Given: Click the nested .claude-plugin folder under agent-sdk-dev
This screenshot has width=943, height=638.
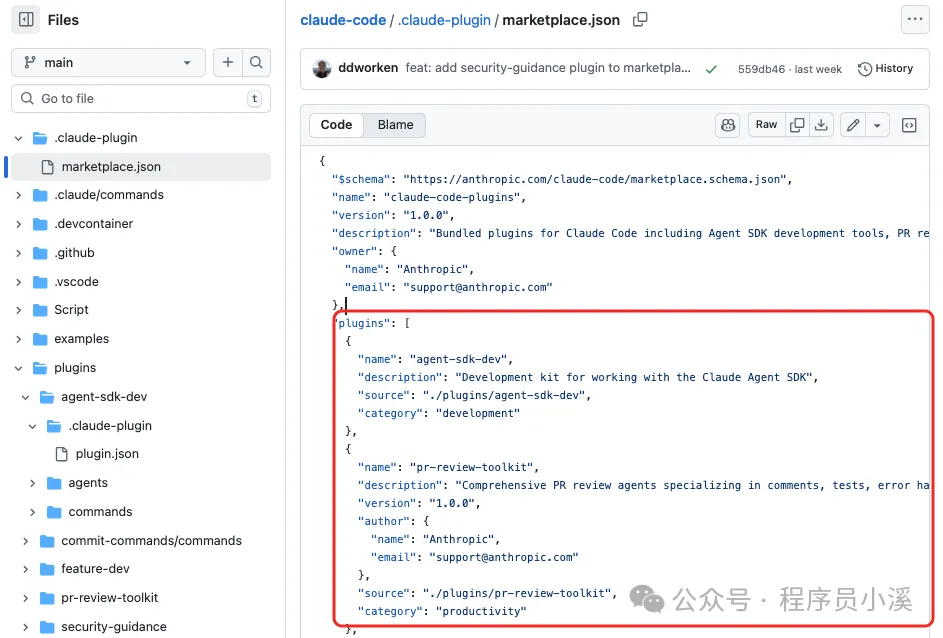Looking at the screenshot, I should (x=110, y=426).
